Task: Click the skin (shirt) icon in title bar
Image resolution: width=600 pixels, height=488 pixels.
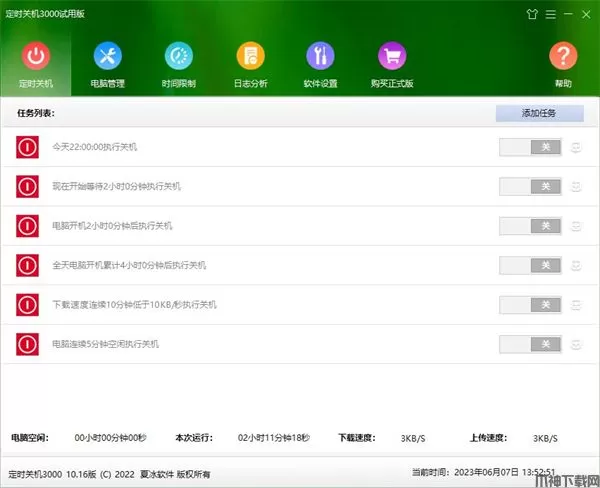Action: (x=532, y=15)
